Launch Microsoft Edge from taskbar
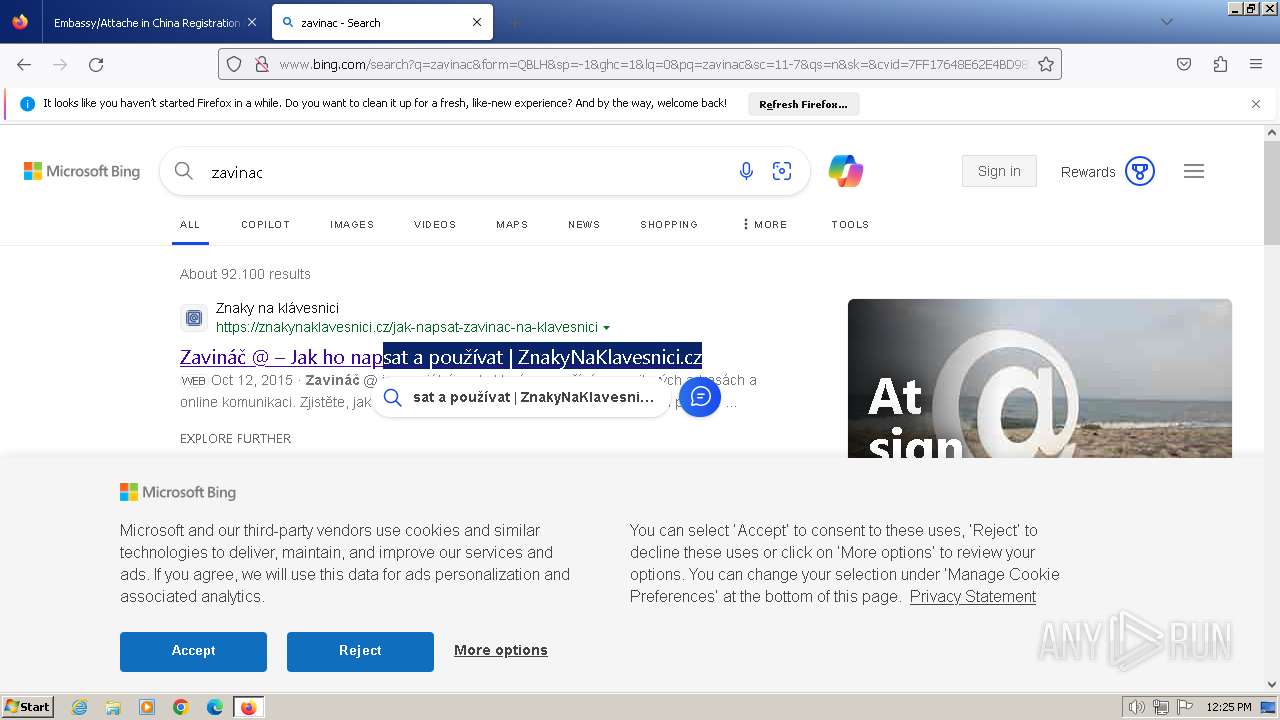This screenshot has height=720, width=1280. pyautogui.click(x=215, y=707)
